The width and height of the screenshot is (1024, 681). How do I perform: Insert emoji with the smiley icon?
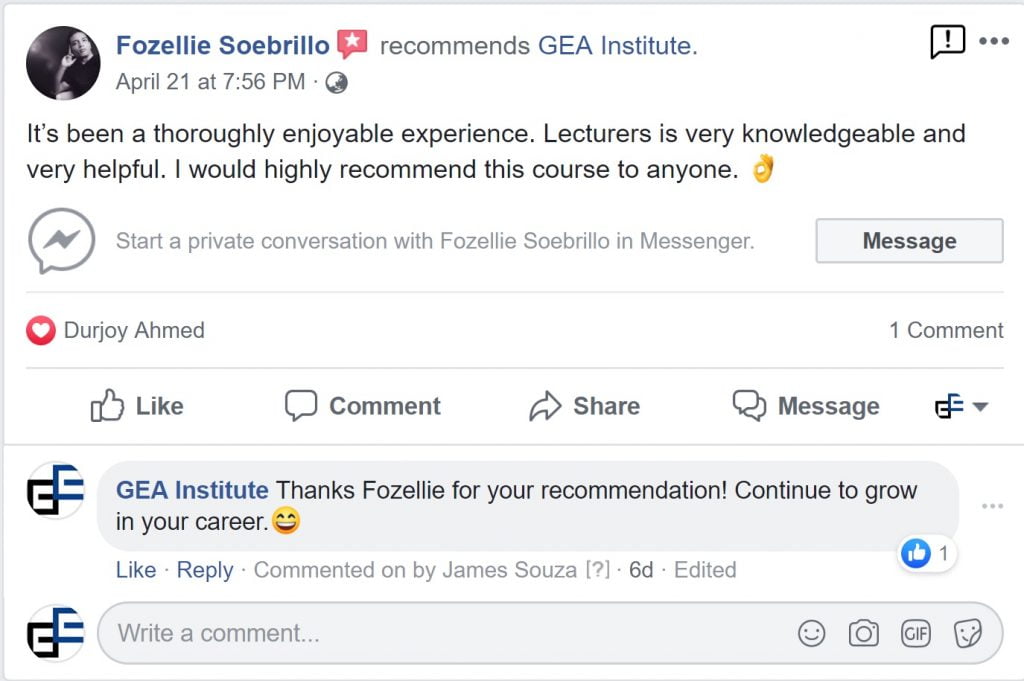tap(812, 633)
